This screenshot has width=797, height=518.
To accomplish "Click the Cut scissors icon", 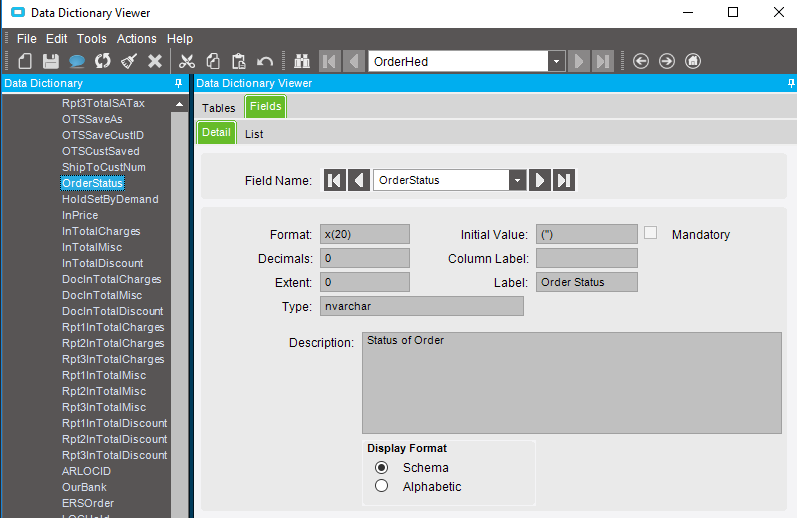I will coord(186,61).
